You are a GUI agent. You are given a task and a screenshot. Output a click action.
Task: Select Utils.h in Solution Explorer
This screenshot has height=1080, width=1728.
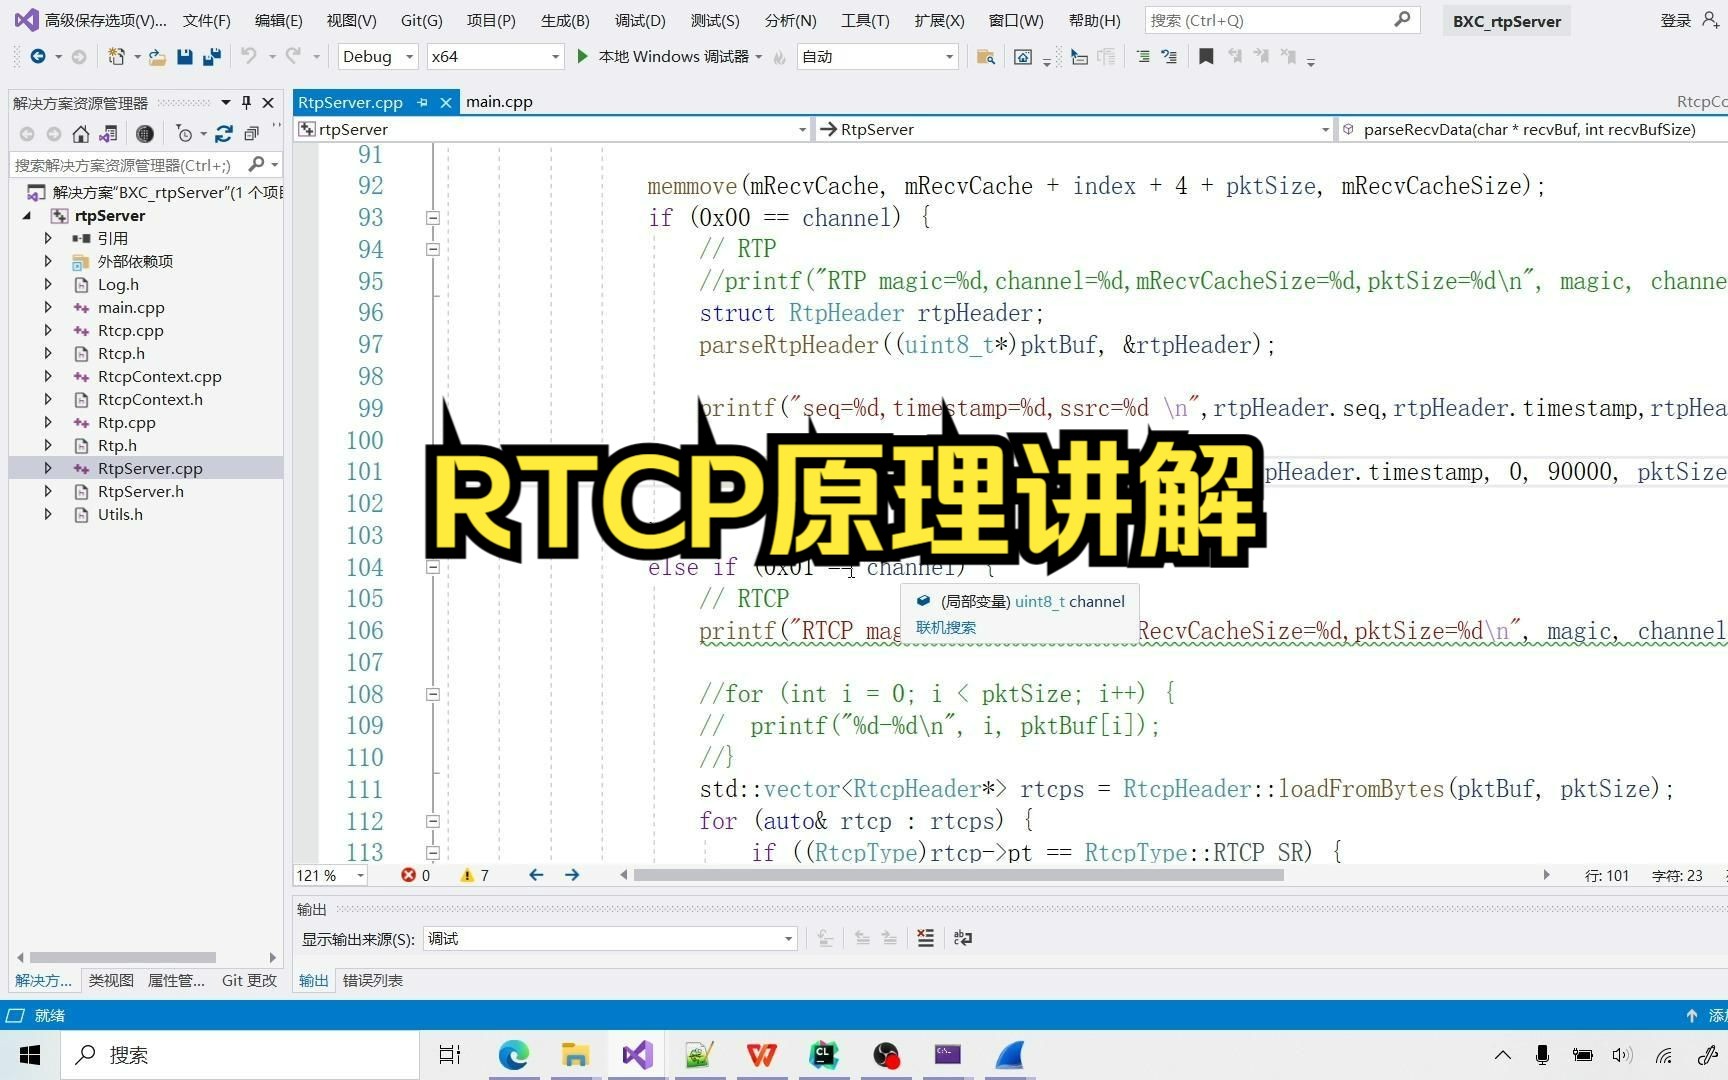pos(120,514)
